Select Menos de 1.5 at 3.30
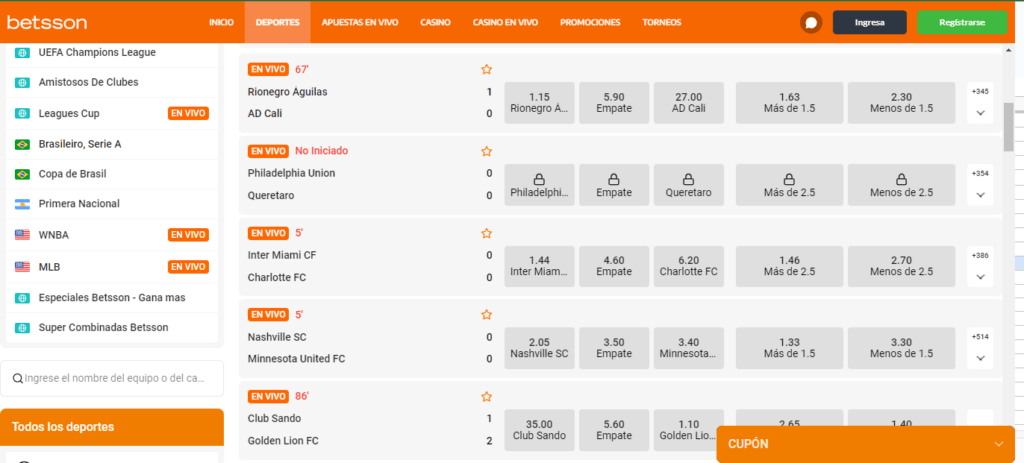This screenshot has width=1024, height=463. pyautogui.click(x=901, y=349)
